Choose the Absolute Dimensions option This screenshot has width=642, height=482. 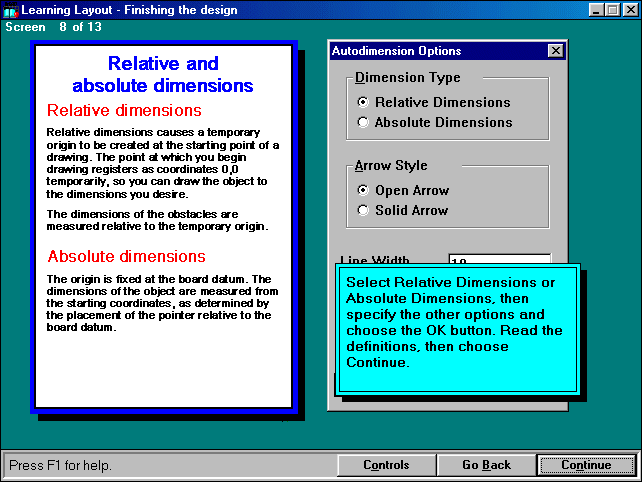pyautogui.click(x=364, y=122)
